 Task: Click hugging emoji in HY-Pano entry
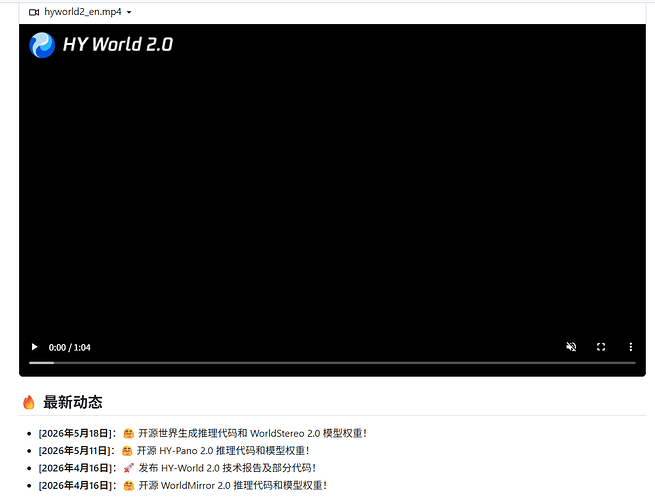click(127, 451)
